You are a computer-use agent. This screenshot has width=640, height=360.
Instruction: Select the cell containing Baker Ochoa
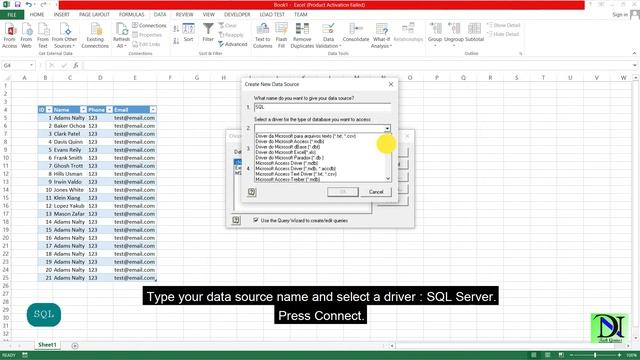pyautogui.click(x=69, y=126)
